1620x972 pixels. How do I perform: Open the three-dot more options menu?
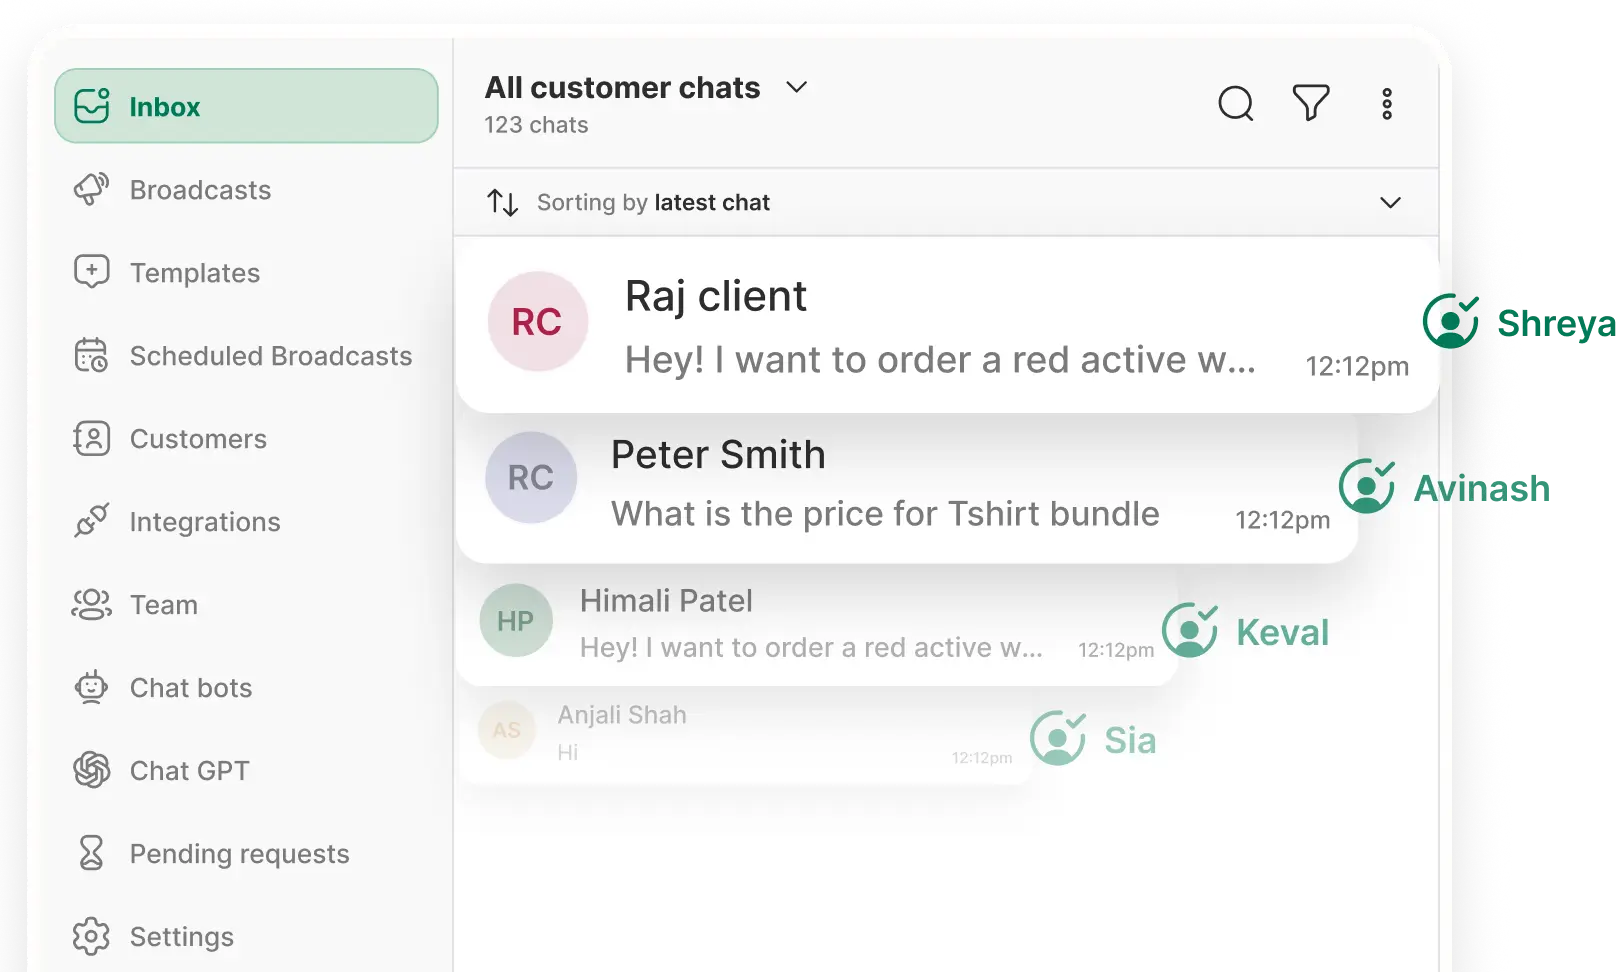pos(1387,104)
